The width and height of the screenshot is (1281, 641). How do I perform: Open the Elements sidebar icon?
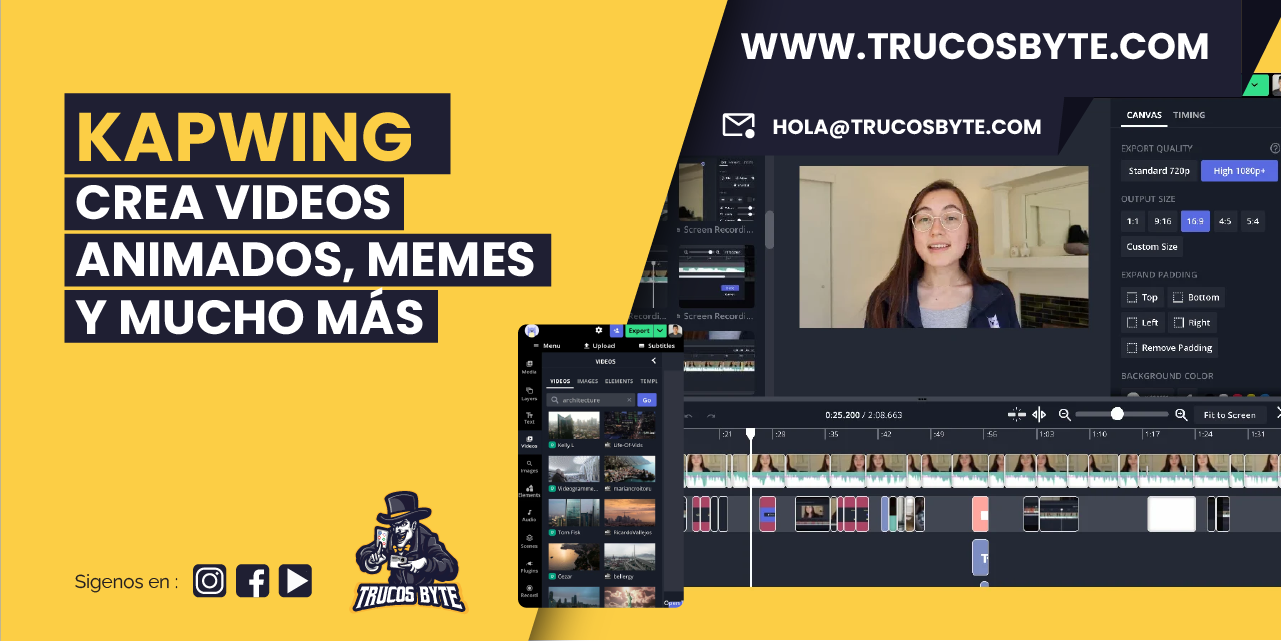tap(529, 491)
